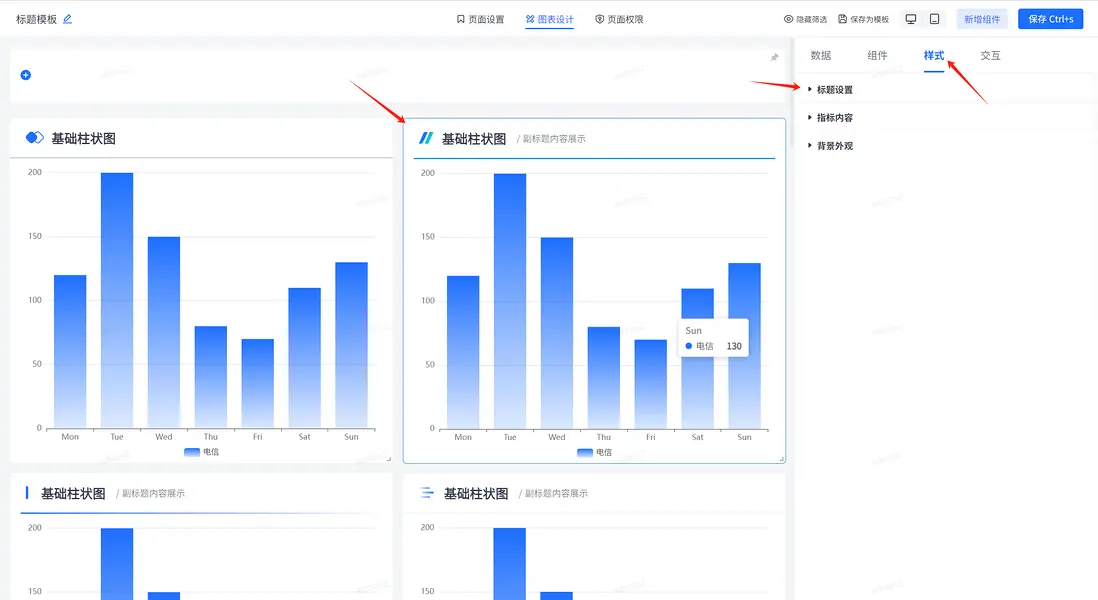
Task: Click the Fri bar in selected chart
Action: [x=651, y=384]
